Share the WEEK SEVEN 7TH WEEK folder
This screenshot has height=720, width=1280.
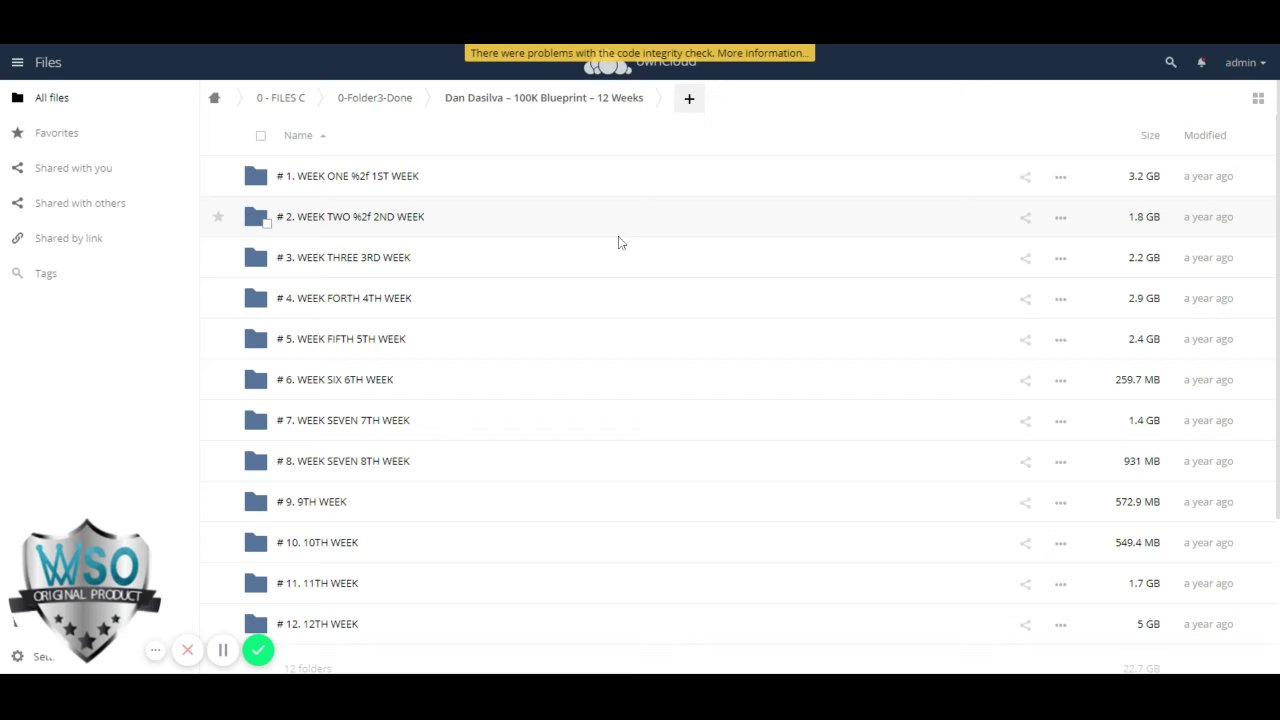click(1025, 421)
